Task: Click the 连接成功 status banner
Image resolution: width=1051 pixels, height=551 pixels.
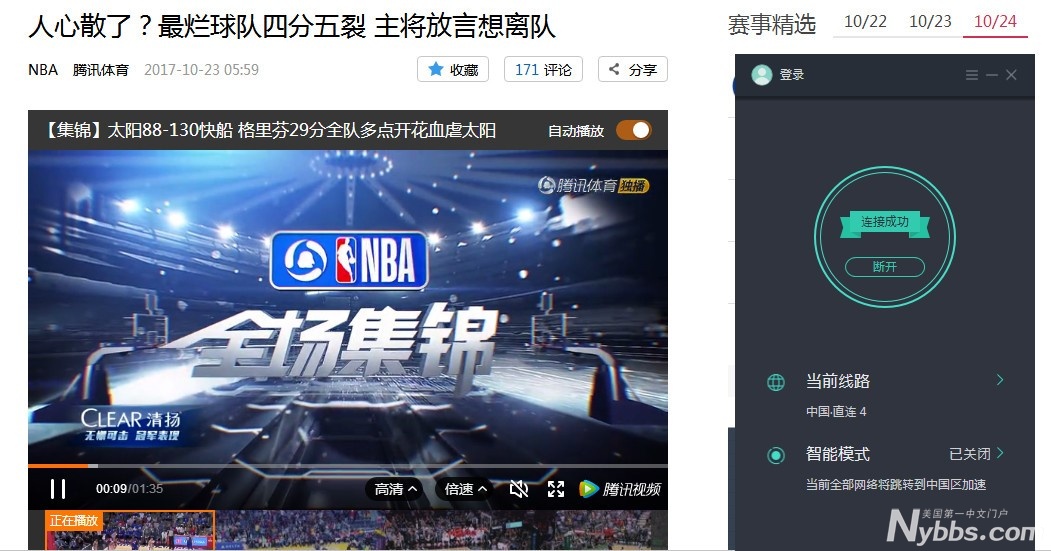Action: 885,223
